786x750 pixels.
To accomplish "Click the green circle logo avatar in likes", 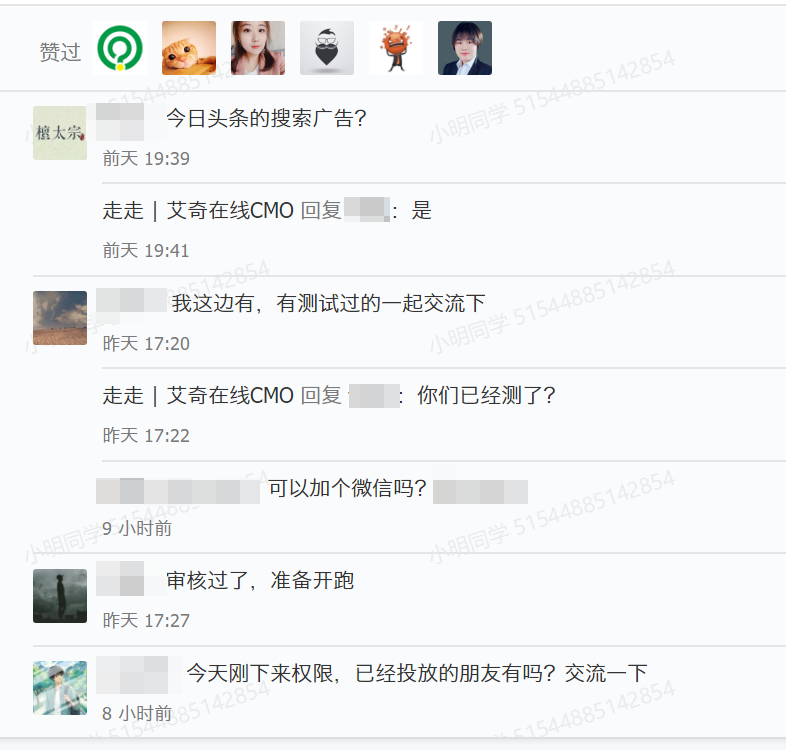I will click(120, 48).
